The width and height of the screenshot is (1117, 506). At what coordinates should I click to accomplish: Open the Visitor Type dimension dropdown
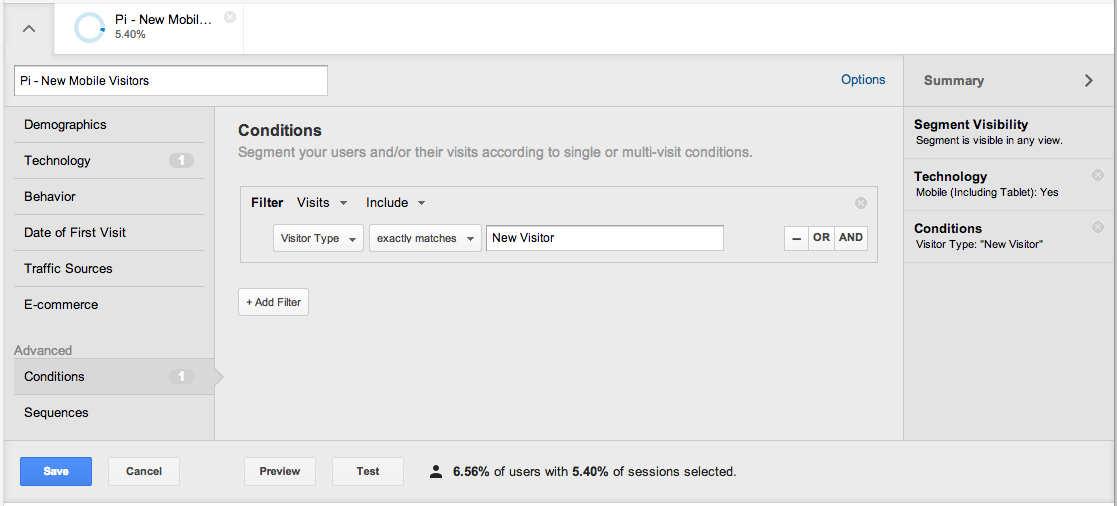click(x=318, y=238)
